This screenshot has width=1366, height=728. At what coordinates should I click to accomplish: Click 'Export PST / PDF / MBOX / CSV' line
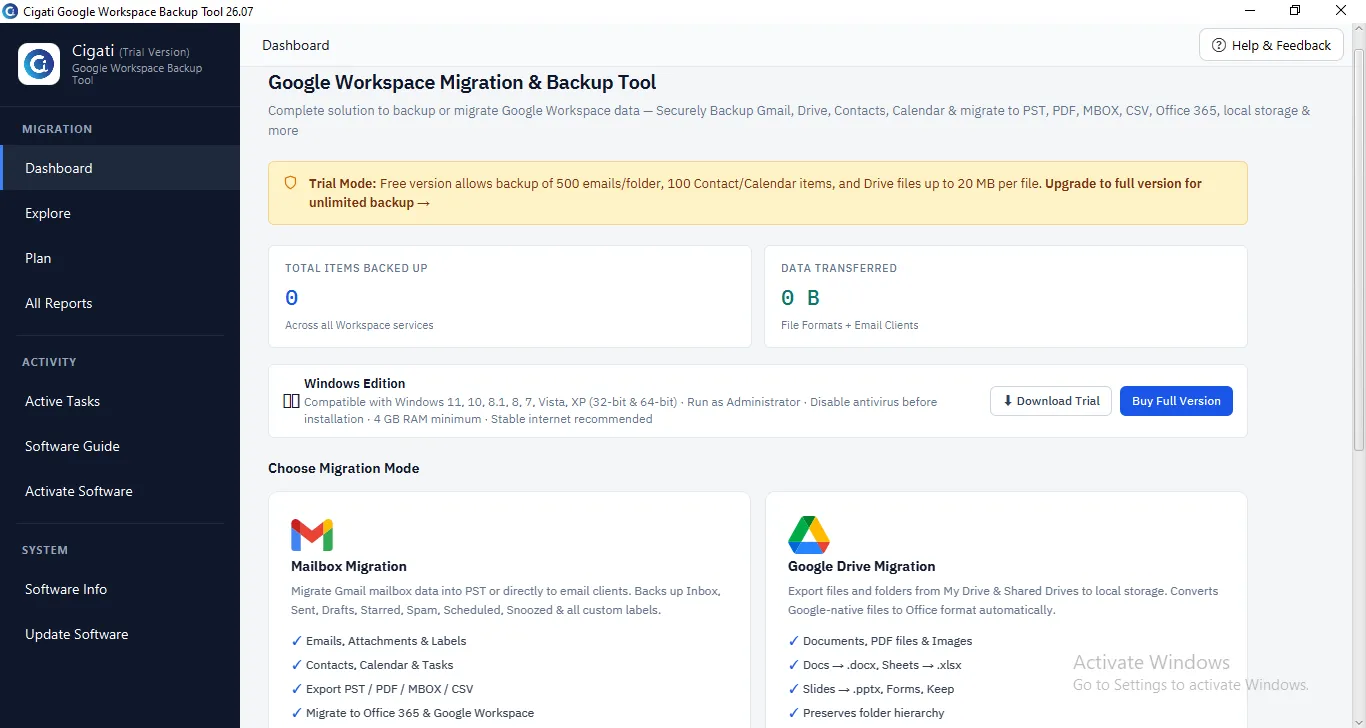coord(382,689)
